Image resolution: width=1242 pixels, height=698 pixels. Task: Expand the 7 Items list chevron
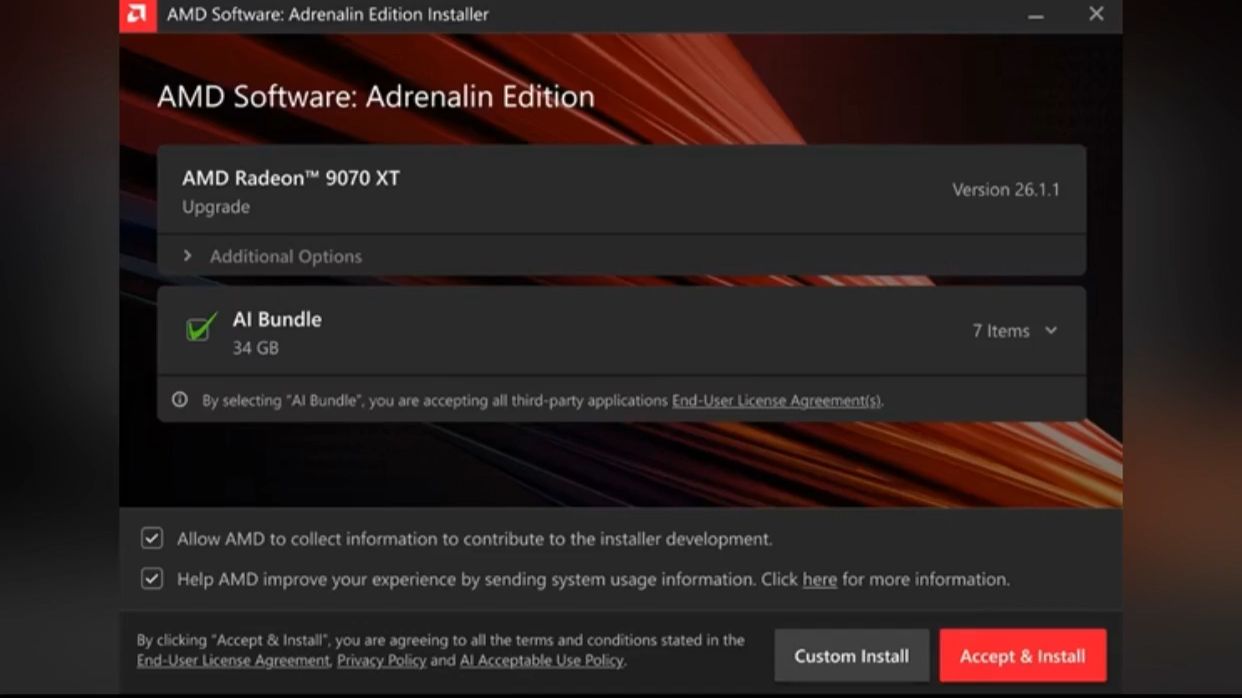pyautogui.click(x=1051, y=331)
